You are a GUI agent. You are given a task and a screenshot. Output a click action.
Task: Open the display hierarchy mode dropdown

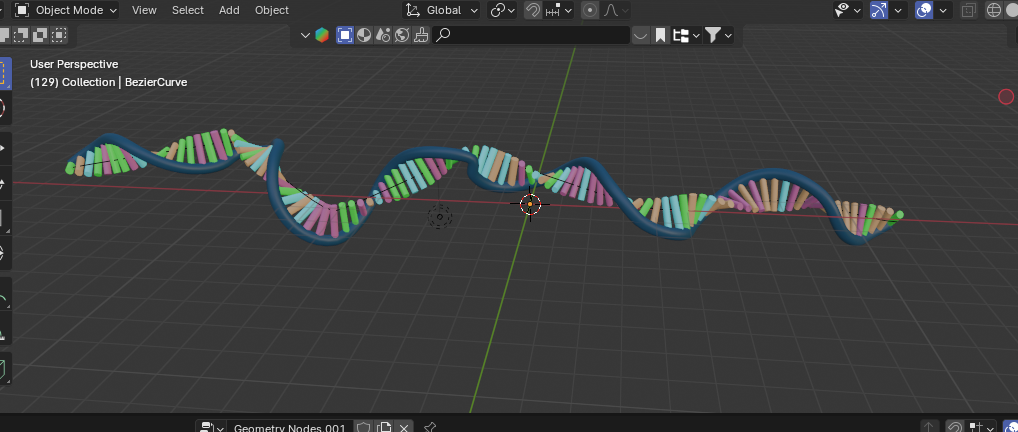pos(685,35)
